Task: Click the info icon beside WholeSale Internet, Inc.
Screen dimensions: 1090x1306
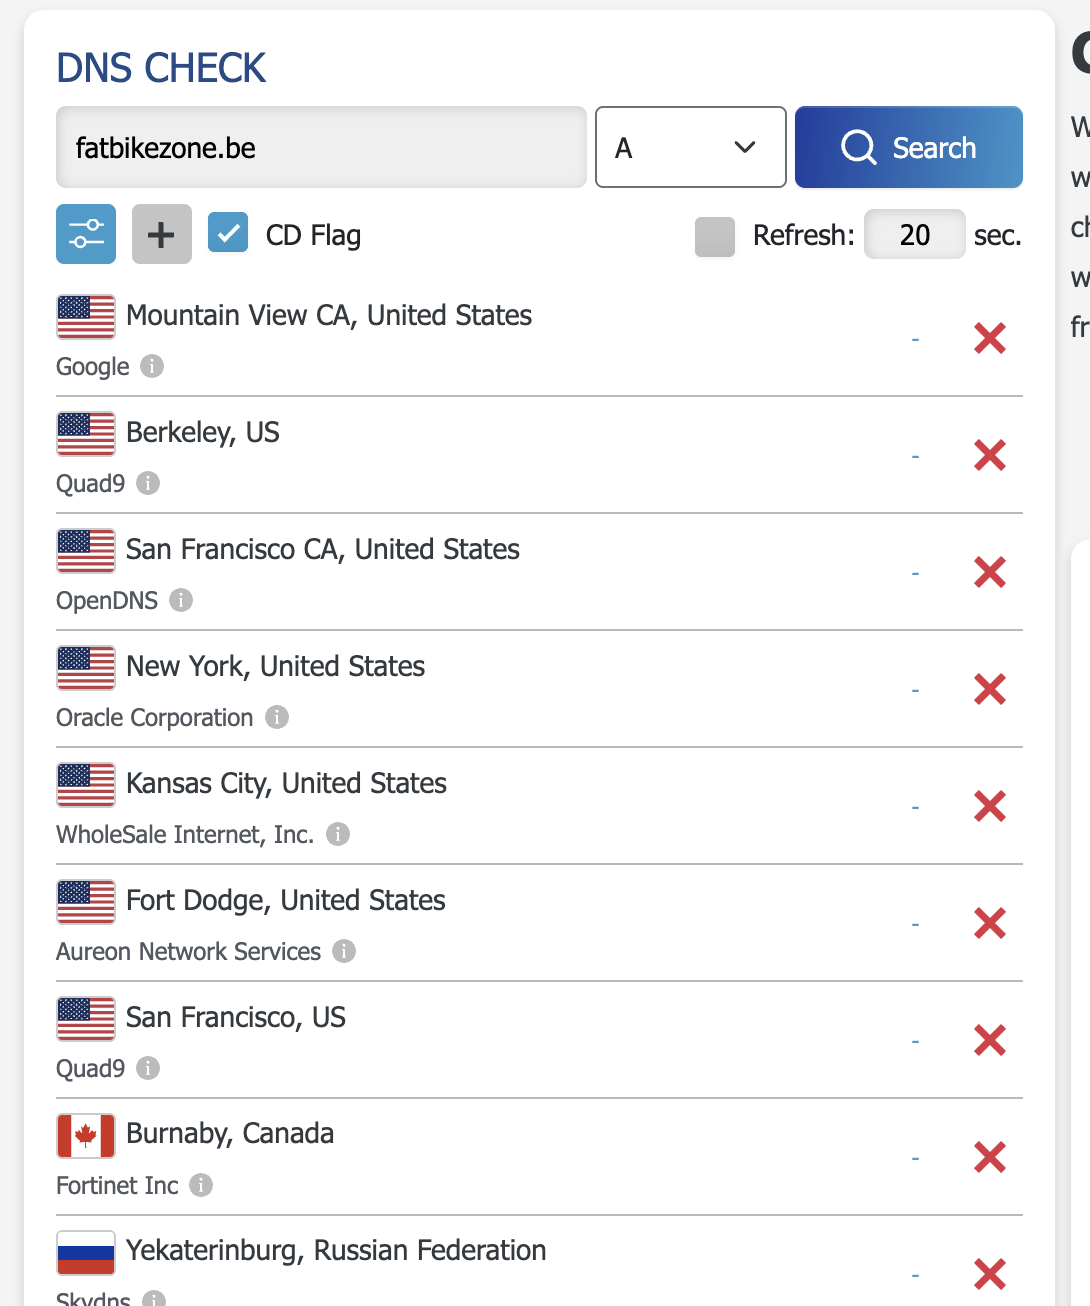Action: click(338, 834)
